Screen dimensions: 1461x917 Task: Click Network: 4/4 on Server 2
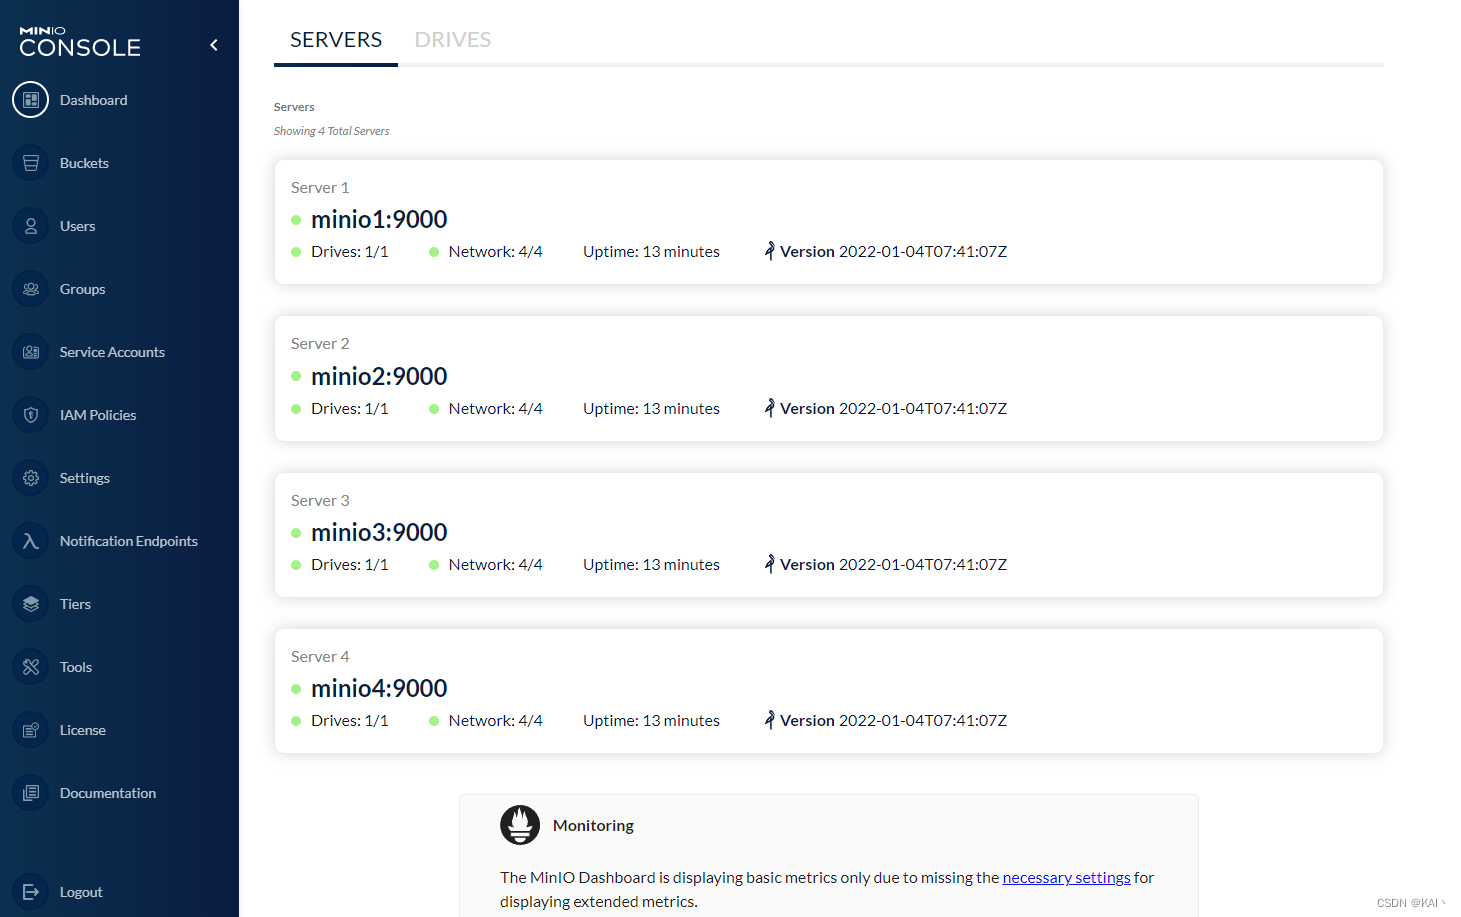(496, 408)
